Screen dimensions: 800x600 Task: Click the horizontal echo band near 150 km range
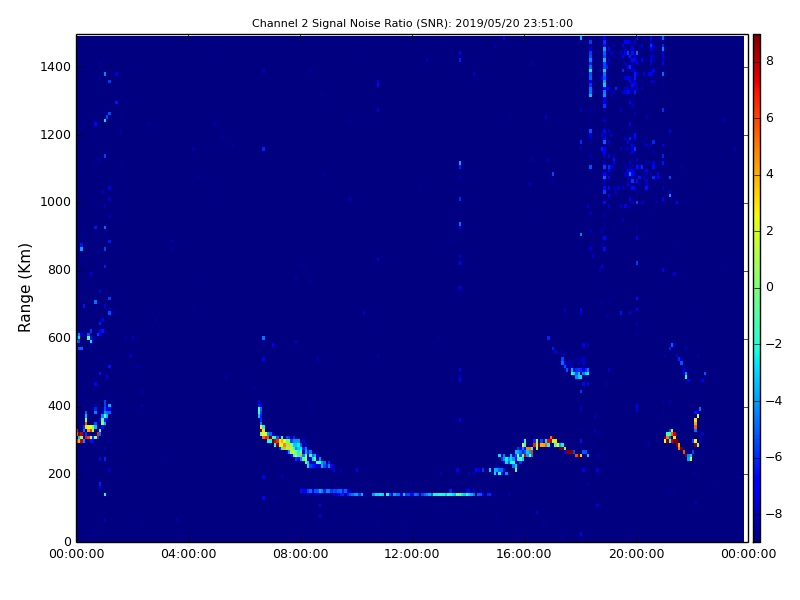(395, 493)
